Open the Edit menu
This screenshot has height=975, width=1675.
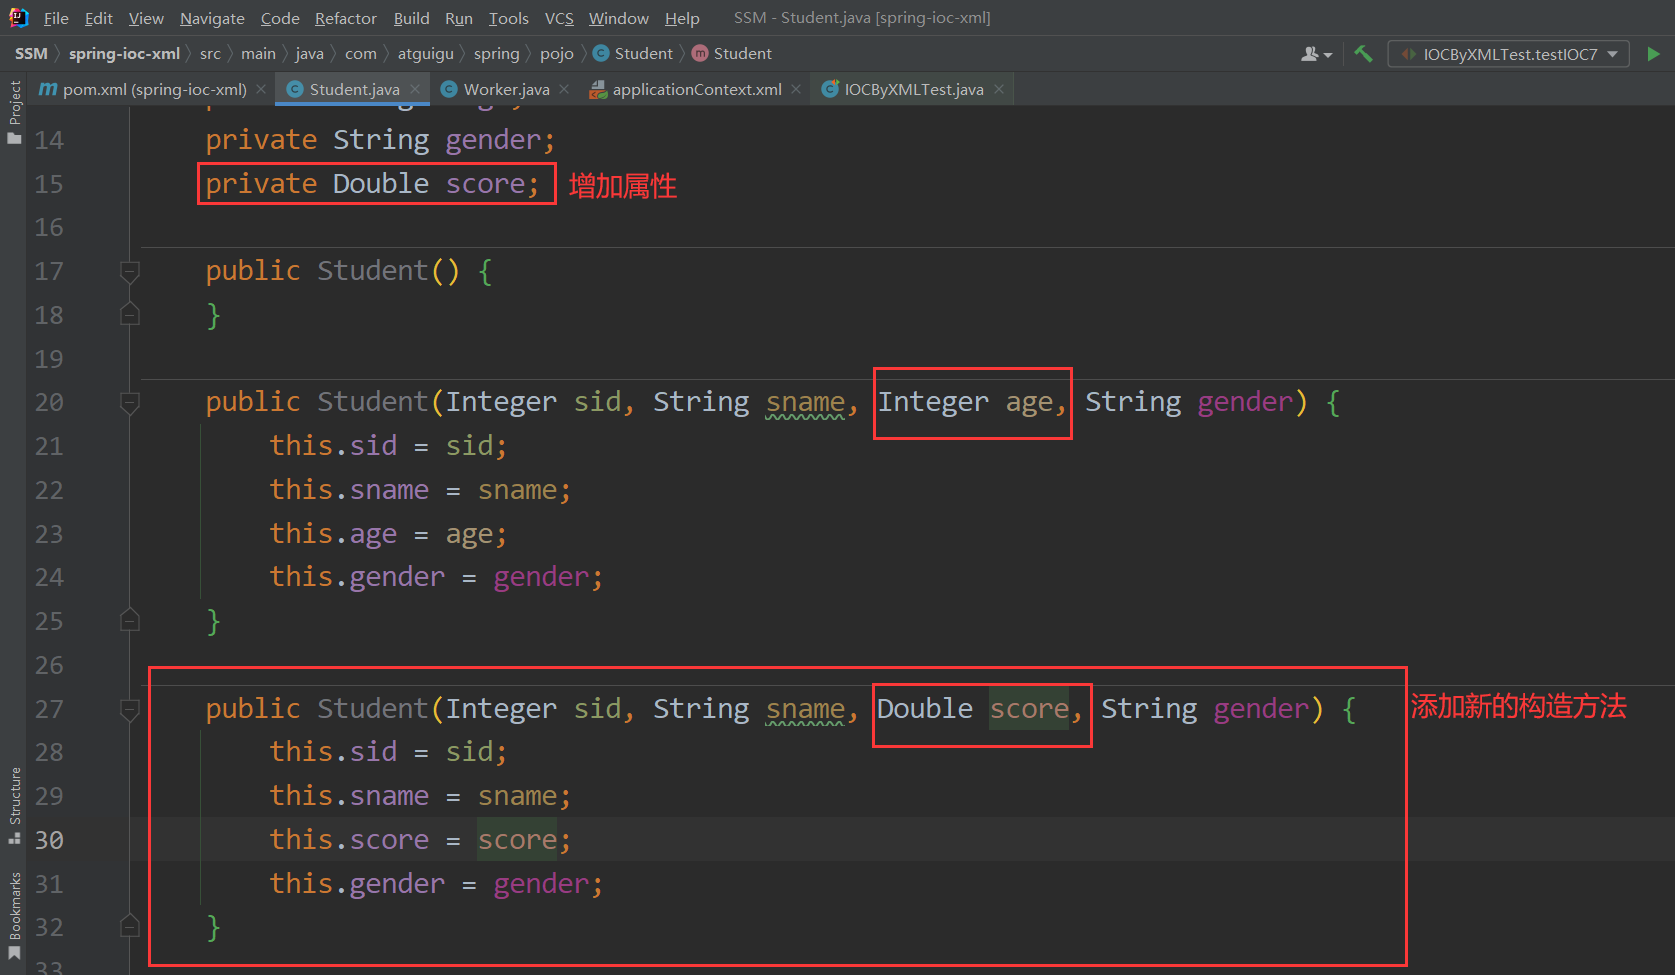coord(98,18)
